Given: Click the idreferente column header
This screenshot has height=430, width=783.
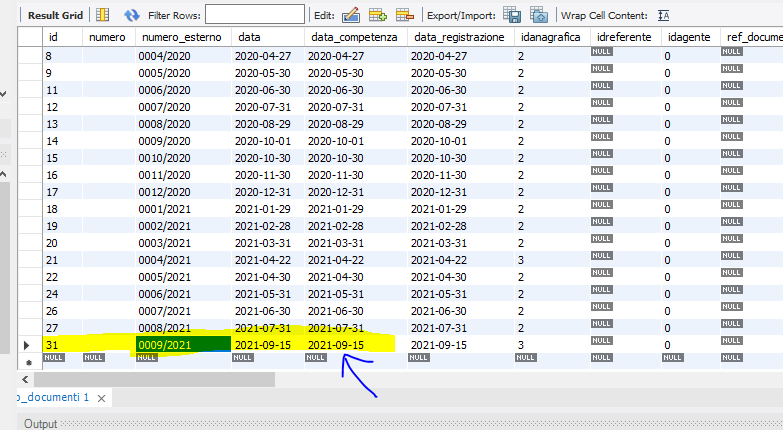Looking at the screenshot, I should coord(625,37).
